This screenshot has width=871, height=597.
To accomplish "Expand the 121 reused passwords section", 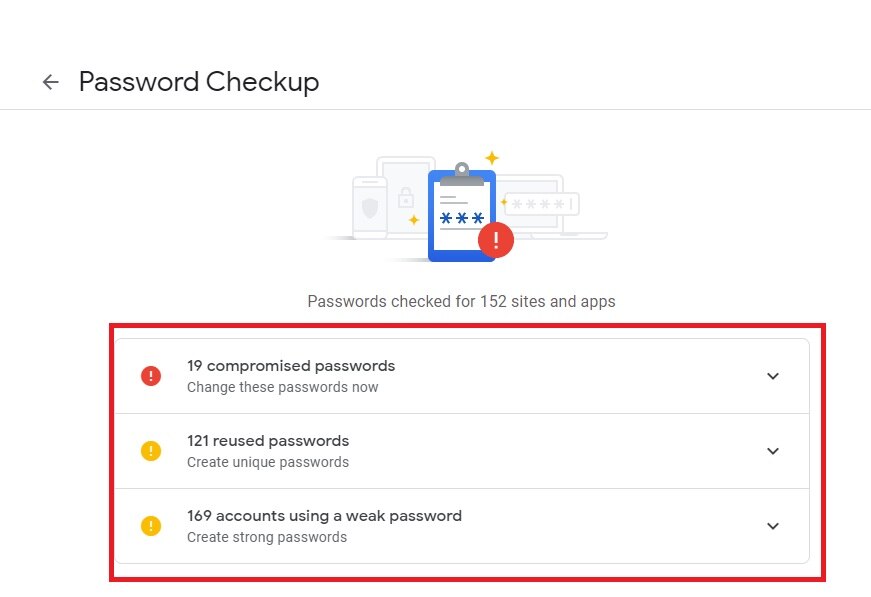I will [x=772, y=450].
